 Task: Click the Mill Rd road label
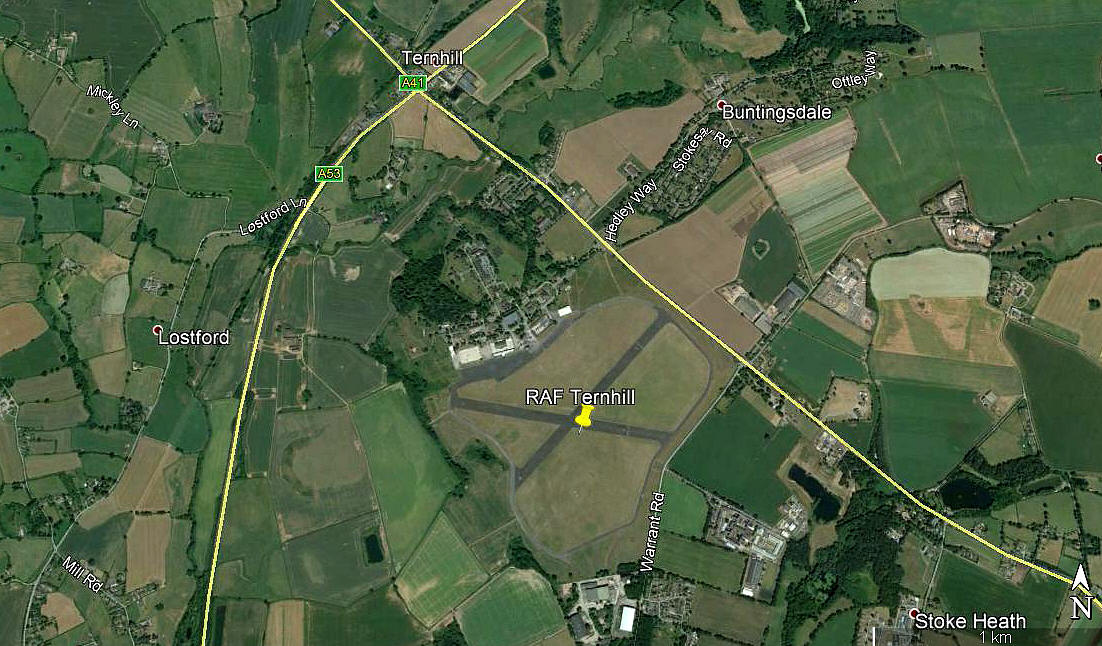(82, 574)
